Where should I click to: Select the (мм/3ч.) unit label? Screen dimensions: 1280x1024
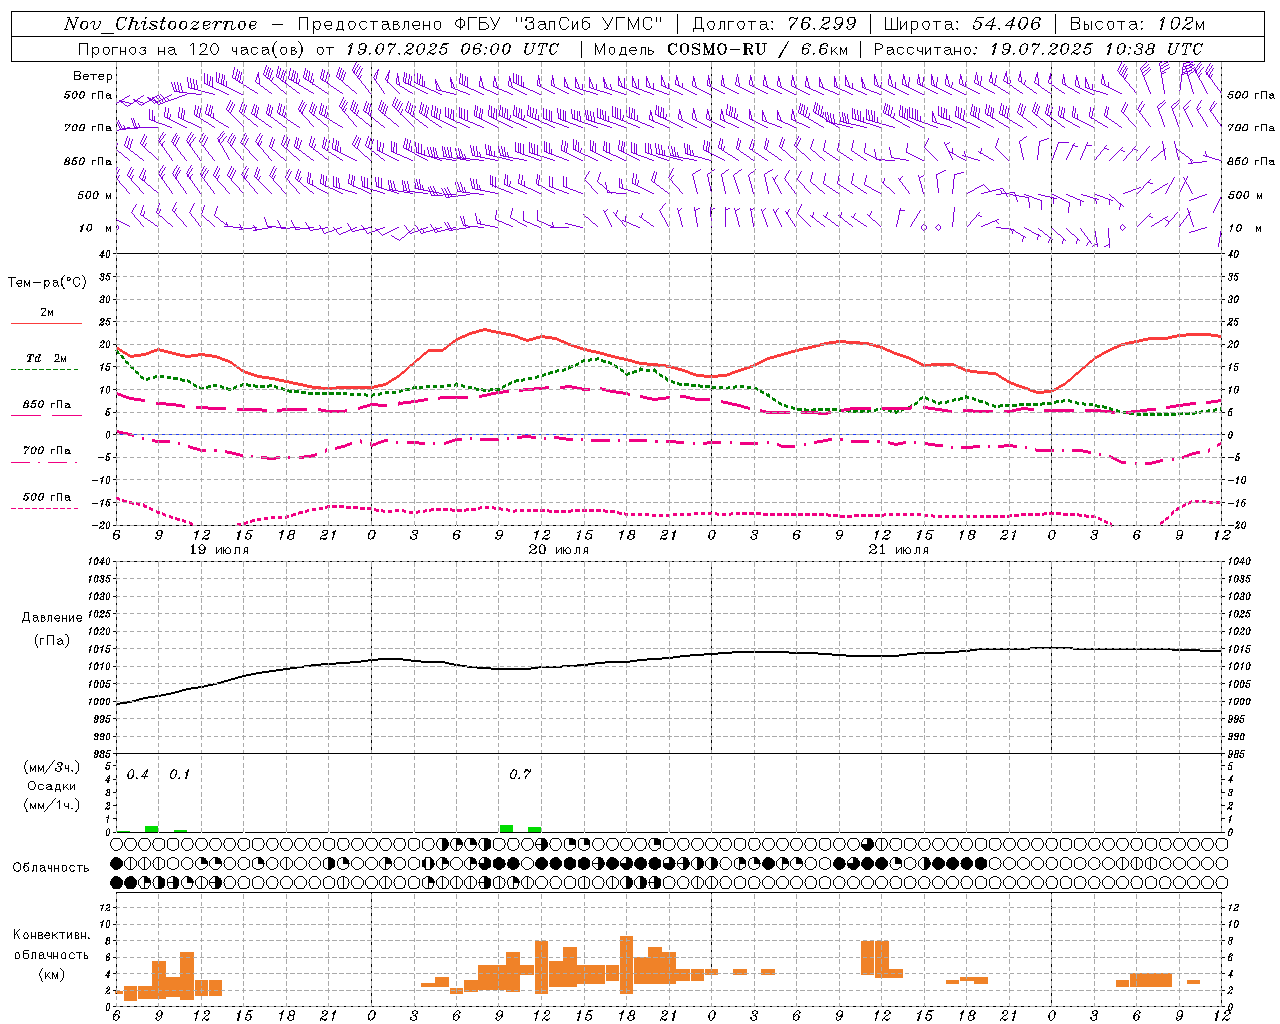(52, 767)
